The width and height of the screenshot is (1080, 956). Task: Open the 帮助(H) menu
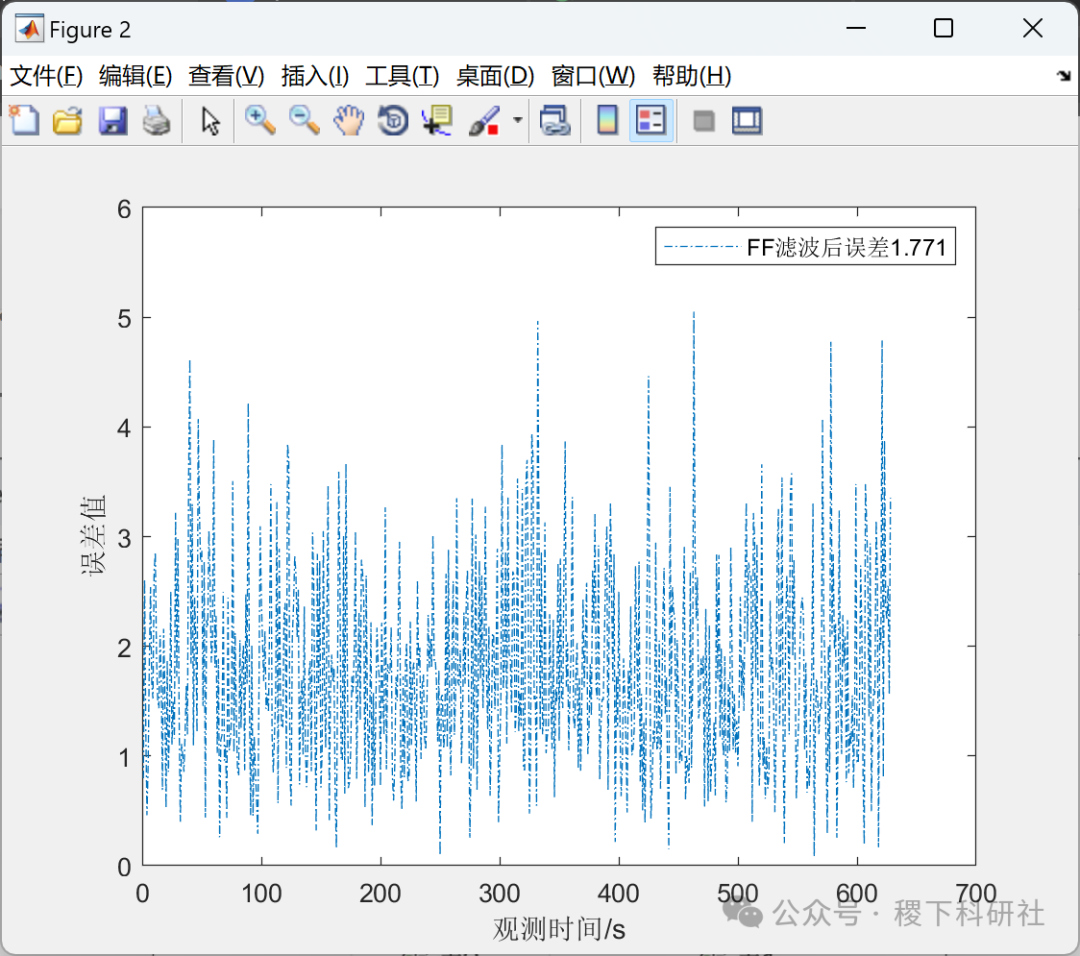[x=692, y=76]
